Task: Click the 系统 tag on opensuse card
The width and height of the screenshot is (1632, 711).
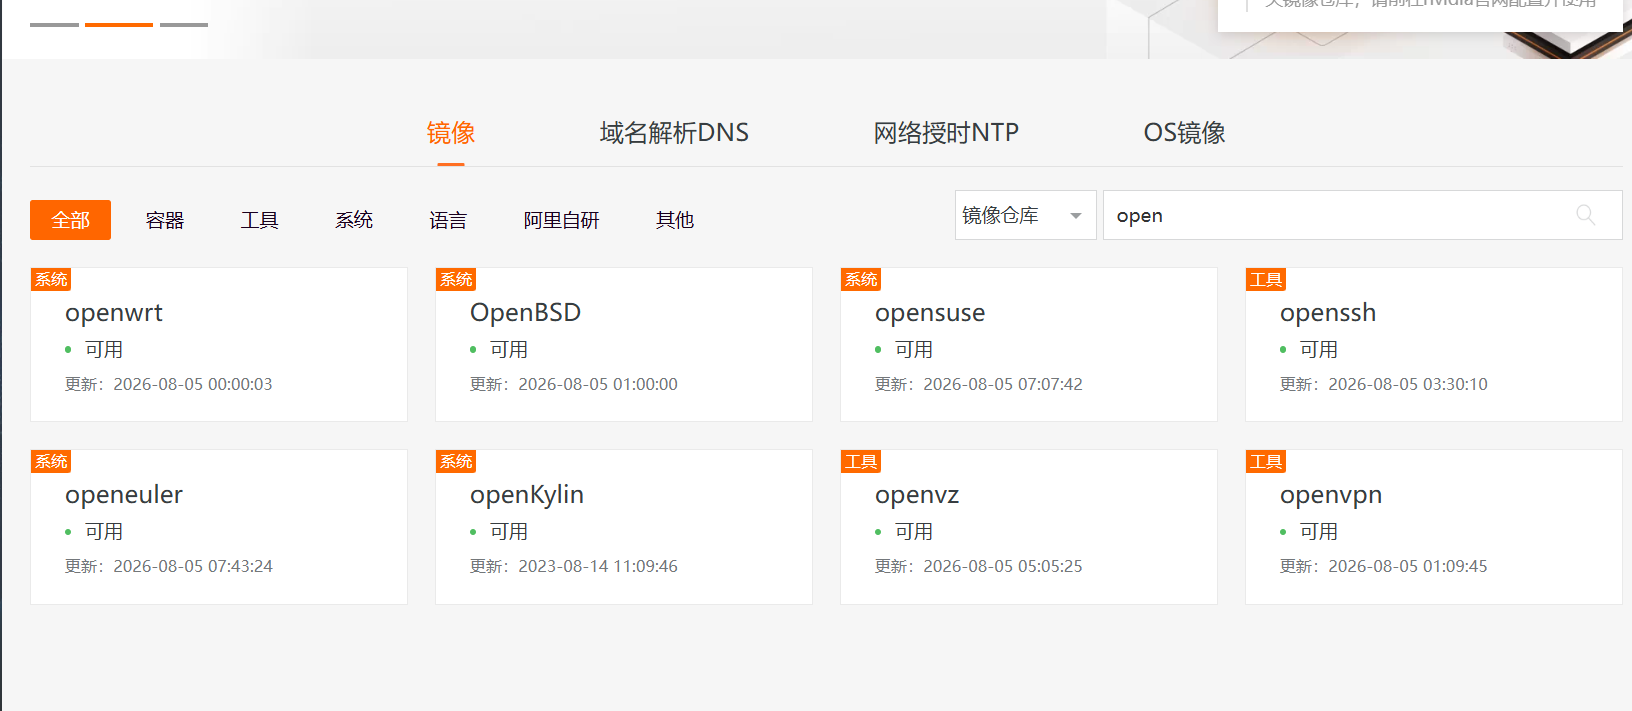Action: 861,279
